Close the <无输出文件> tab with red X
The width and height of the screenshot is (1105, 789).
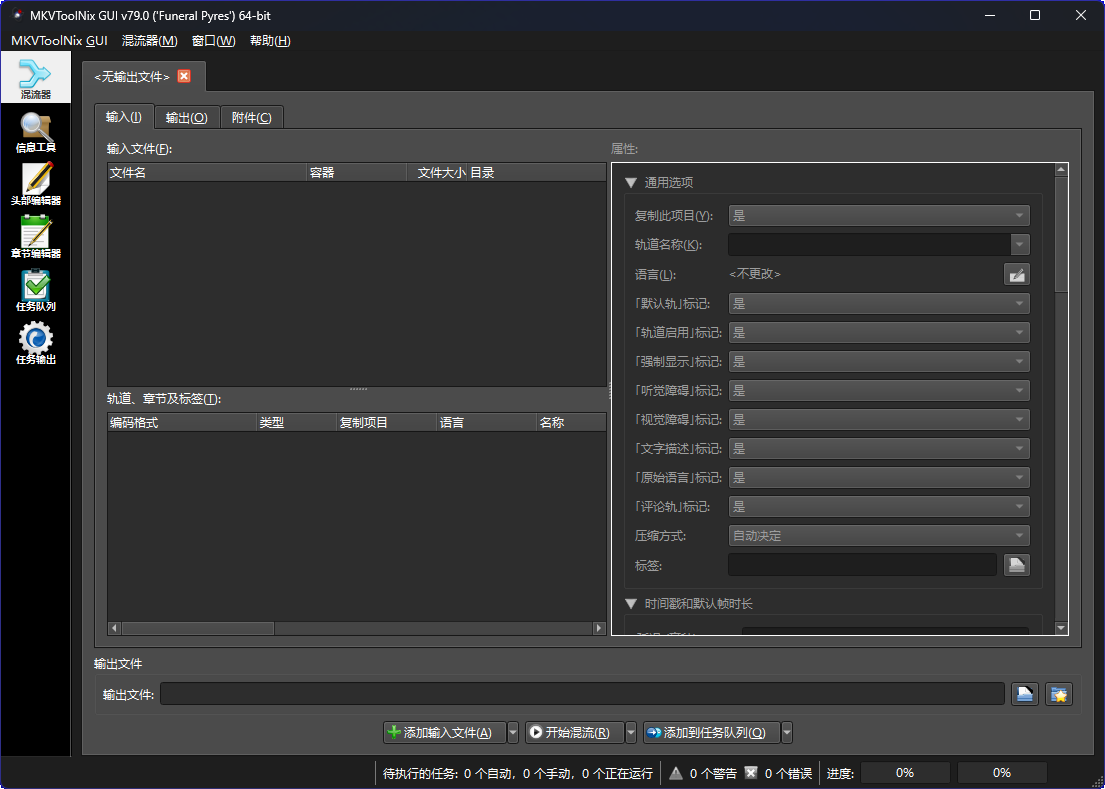(x=184, y=76)
